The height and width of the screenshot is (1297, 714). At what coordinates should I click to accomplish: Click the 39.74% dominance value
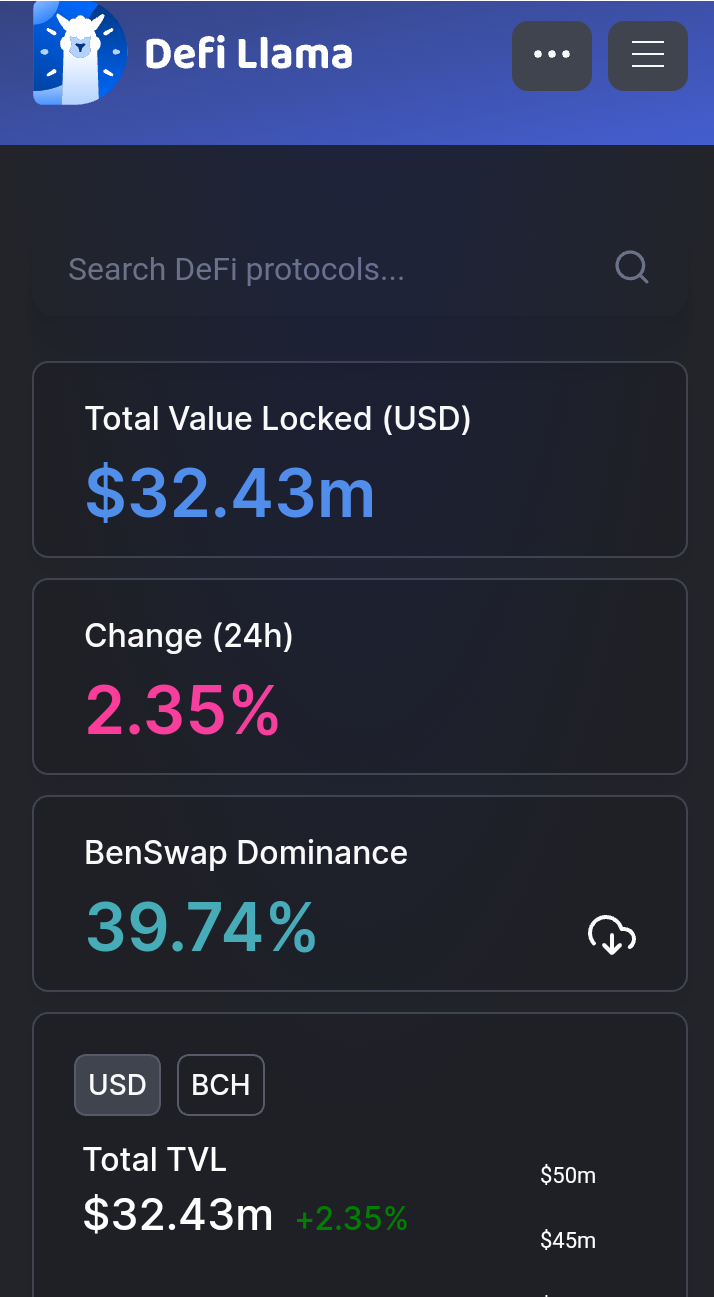[x=201, y=927]
